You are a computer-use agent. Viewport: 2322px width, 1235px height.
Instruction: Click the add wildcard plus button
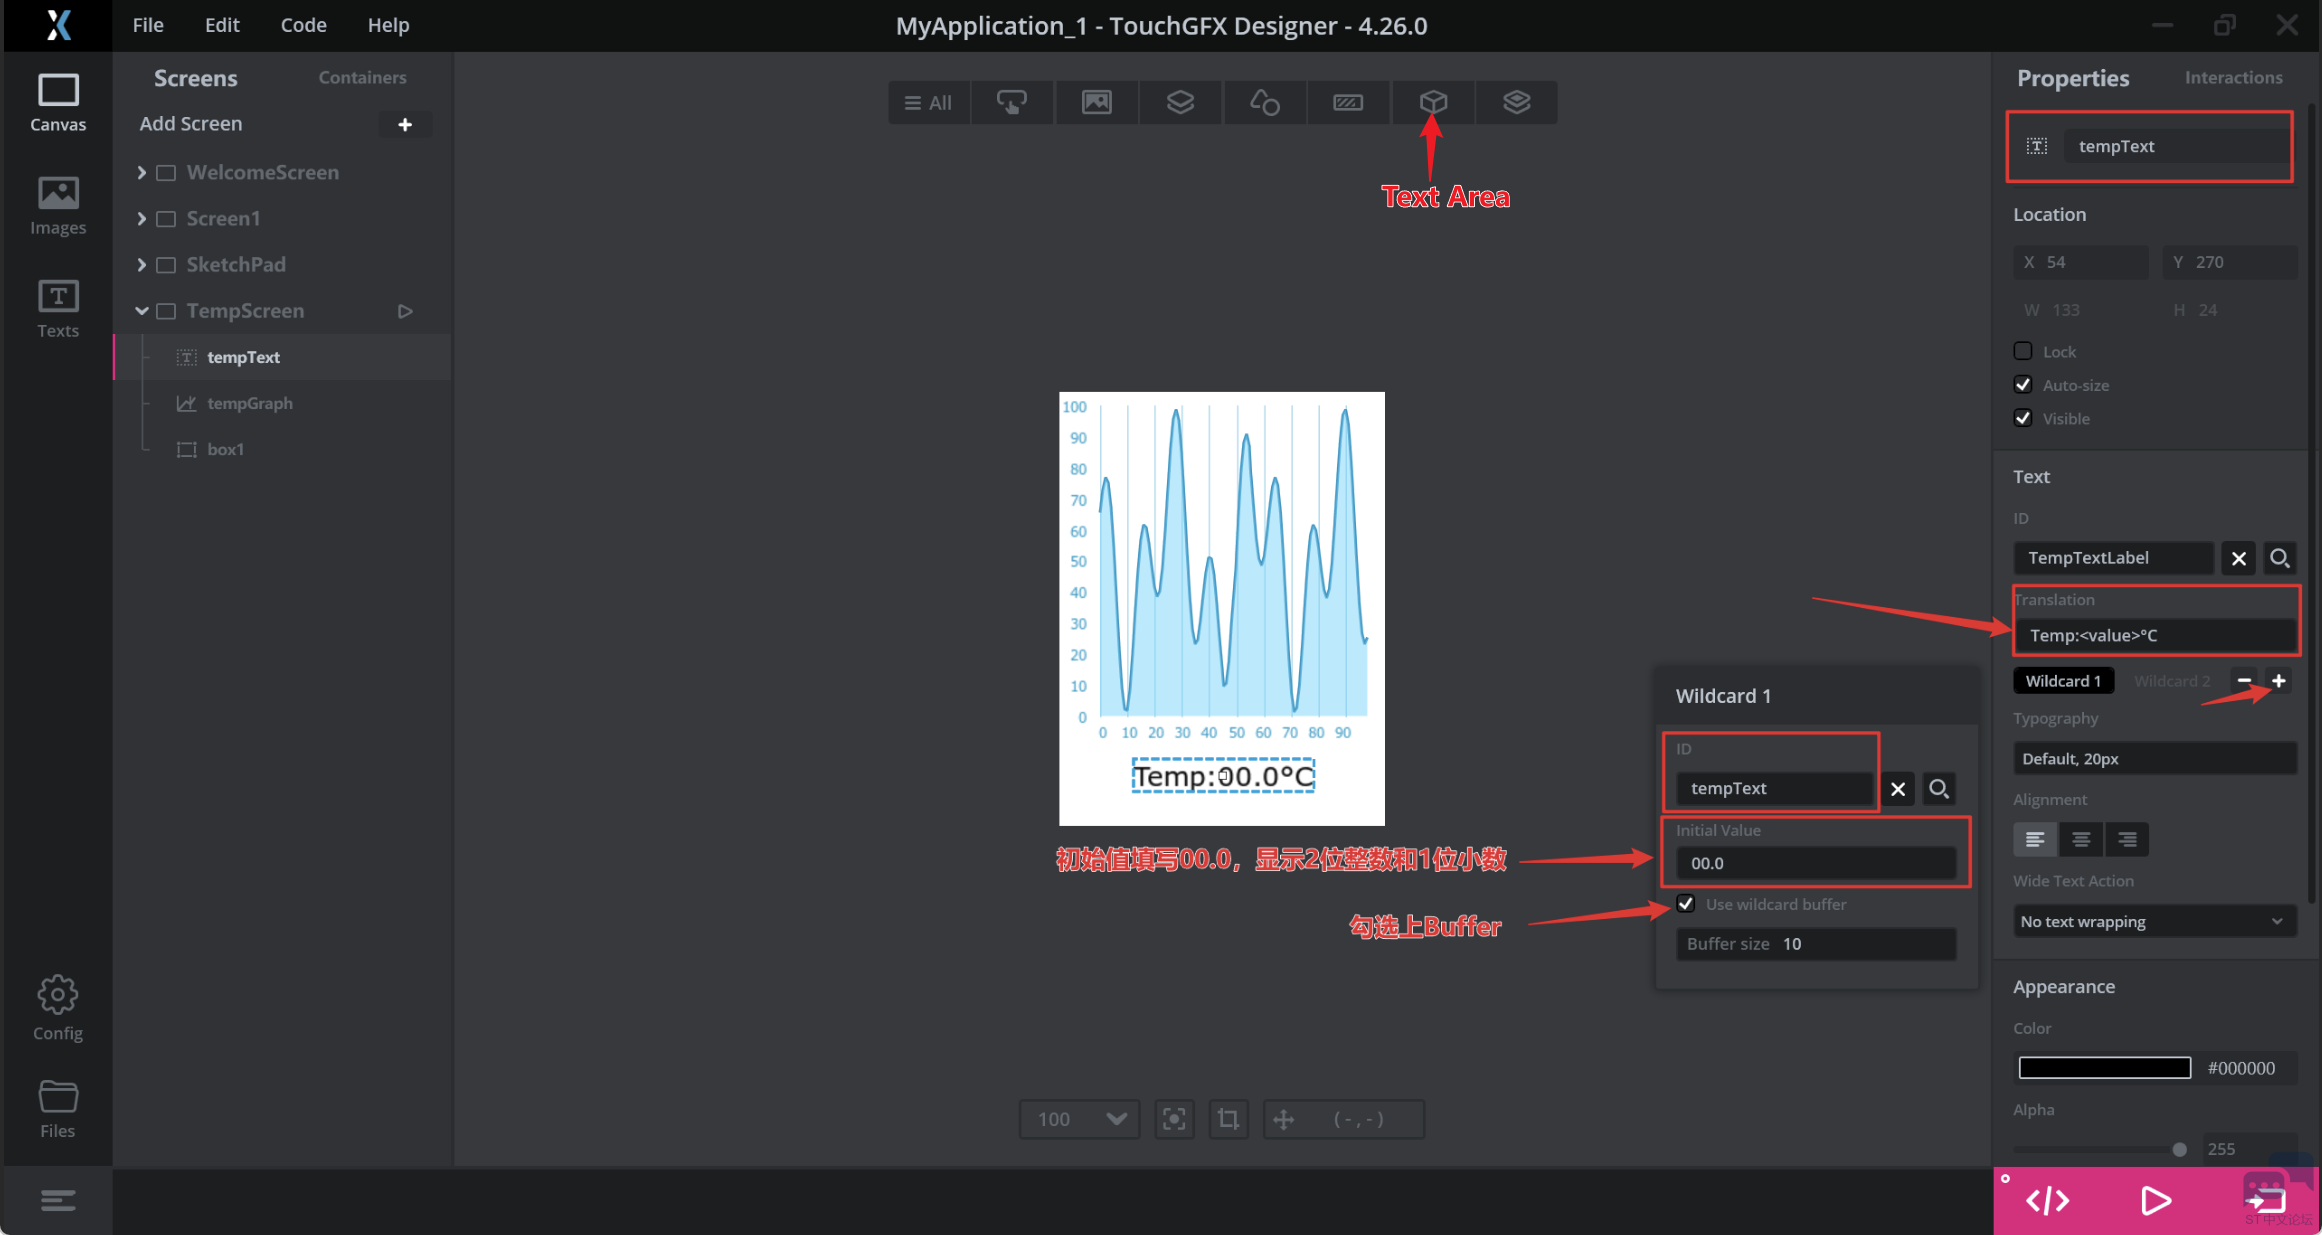[x=2279, y=681]
